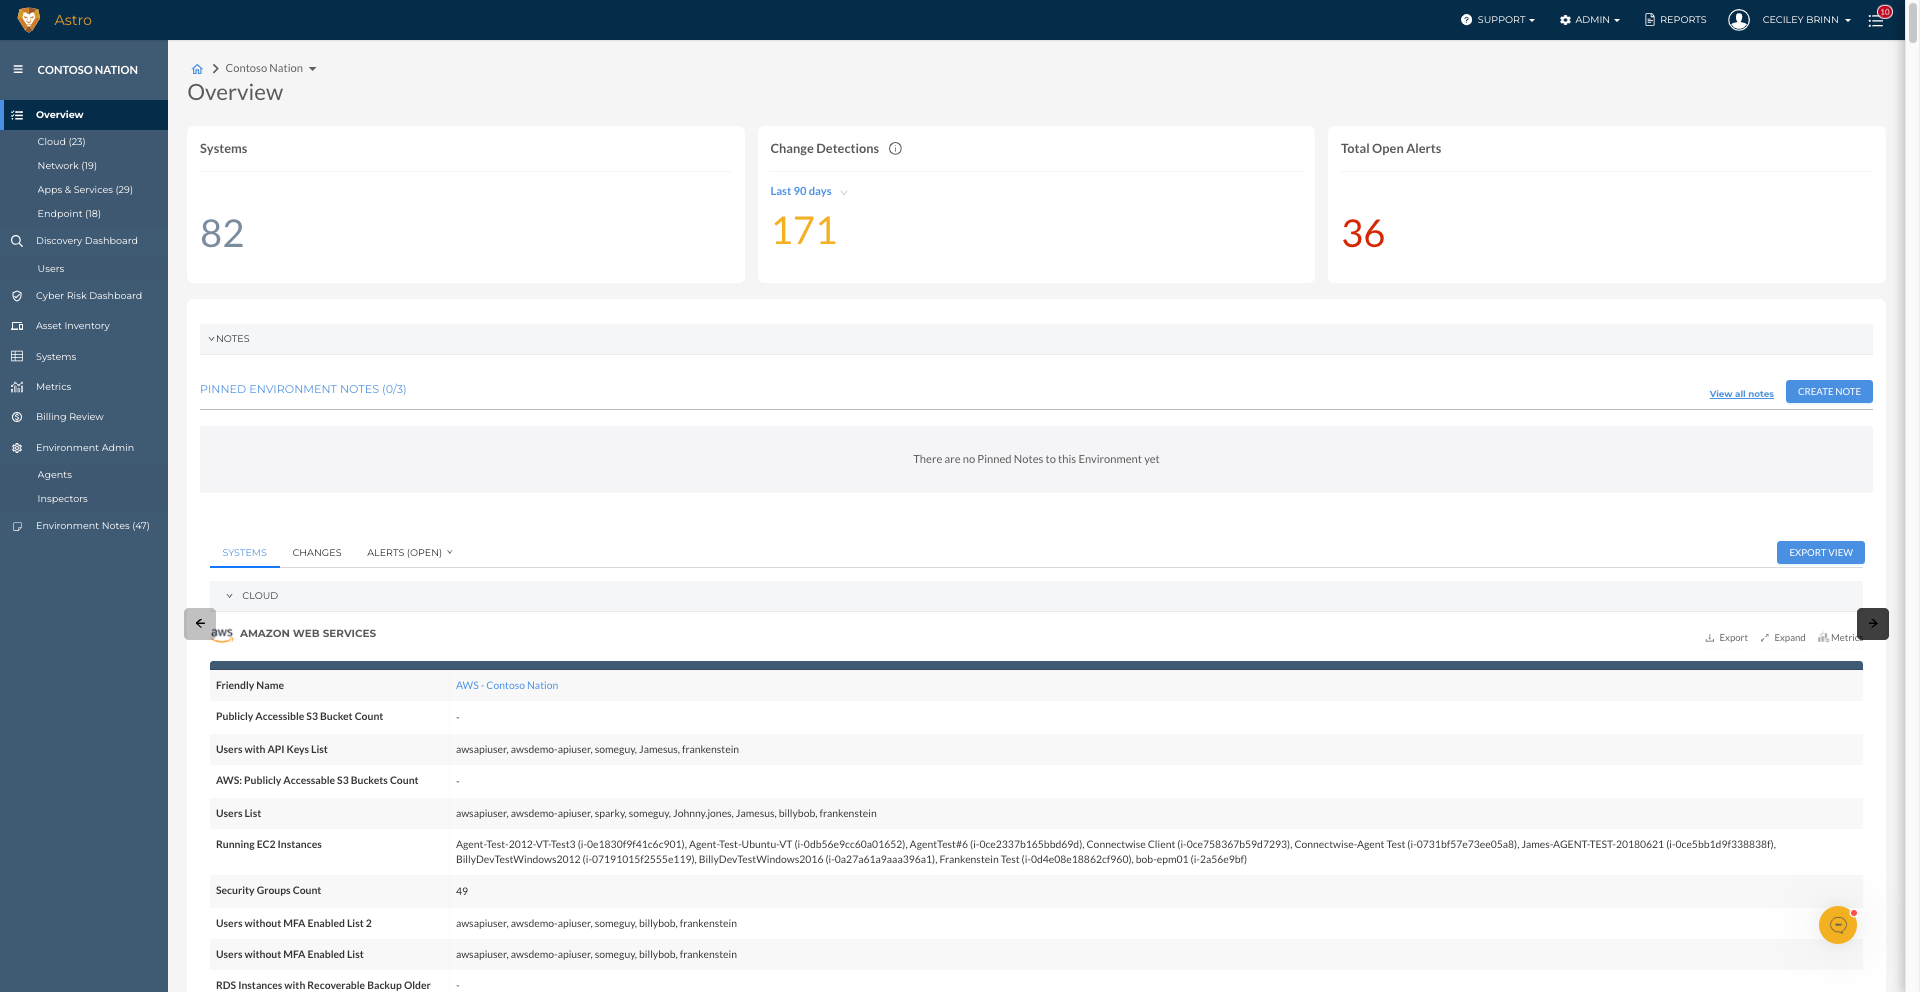Show Change Detections info tooltip icon

[x=896, y=149]
